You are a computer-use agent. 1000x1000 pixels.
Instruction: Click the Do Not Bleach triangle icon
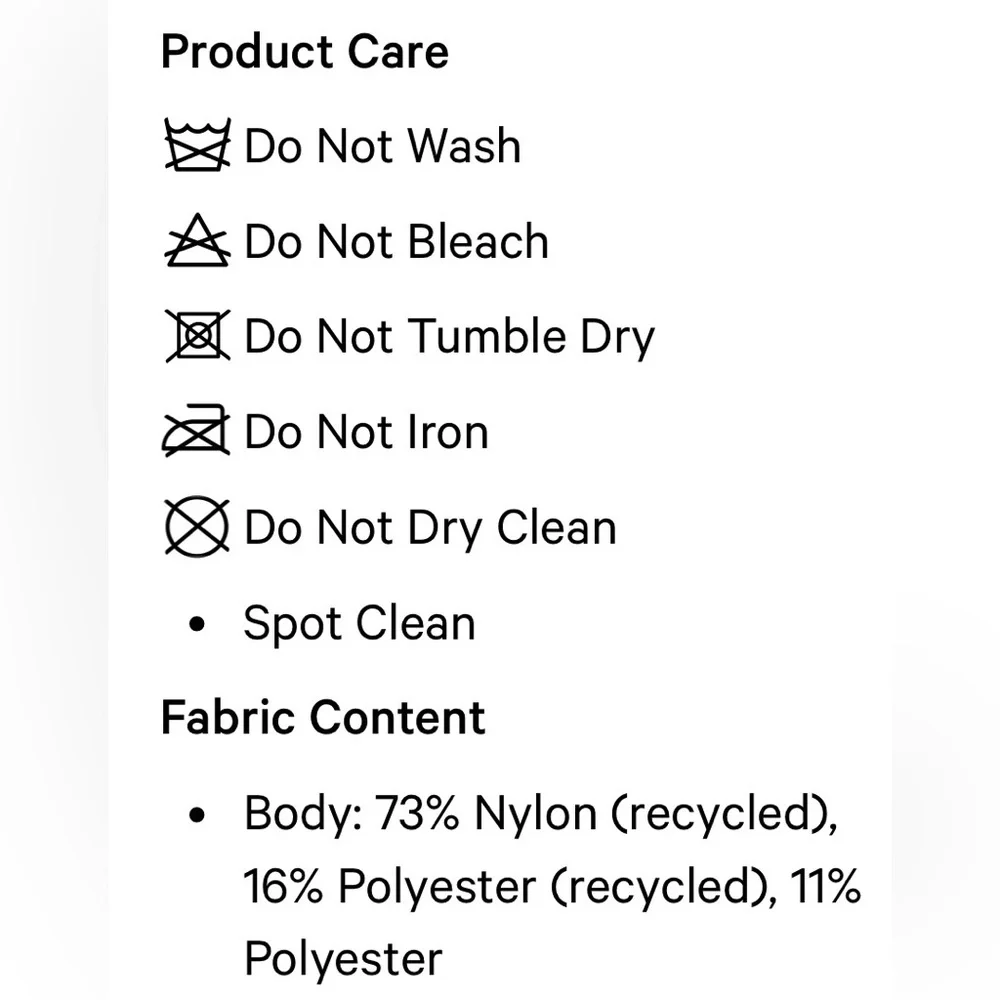197,242
